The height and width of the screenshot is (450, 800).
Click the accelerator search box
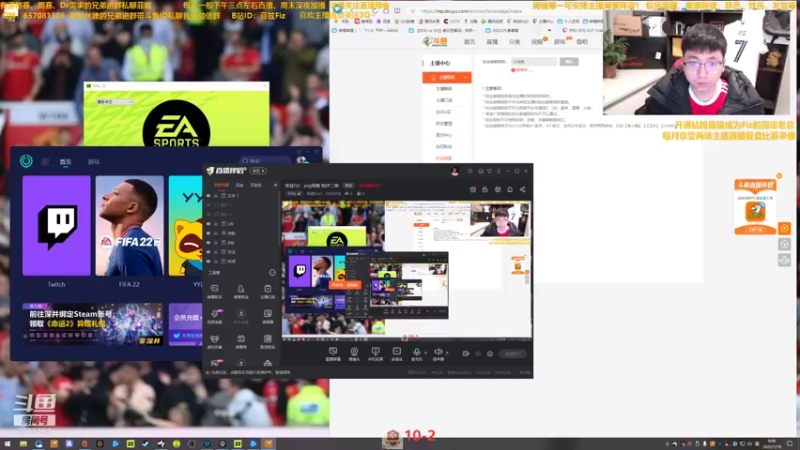click(264, 161)
